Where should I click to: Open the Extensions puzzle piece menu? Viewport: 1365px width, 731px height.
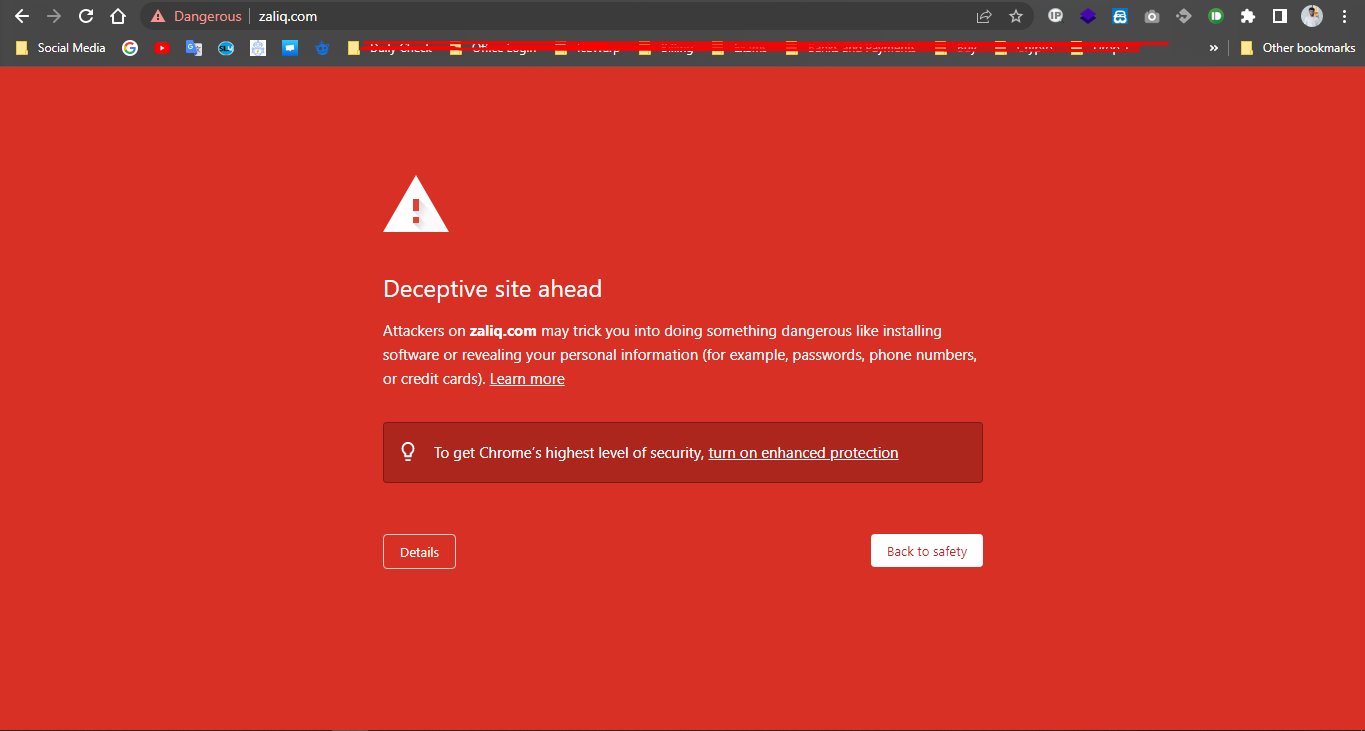[1247, 16]
